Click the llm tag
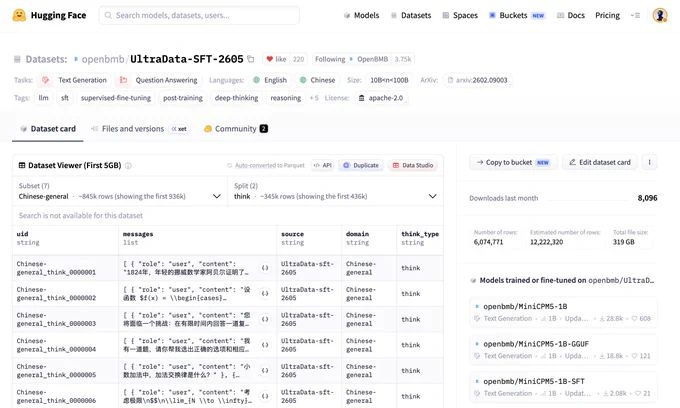 (43, 98)
